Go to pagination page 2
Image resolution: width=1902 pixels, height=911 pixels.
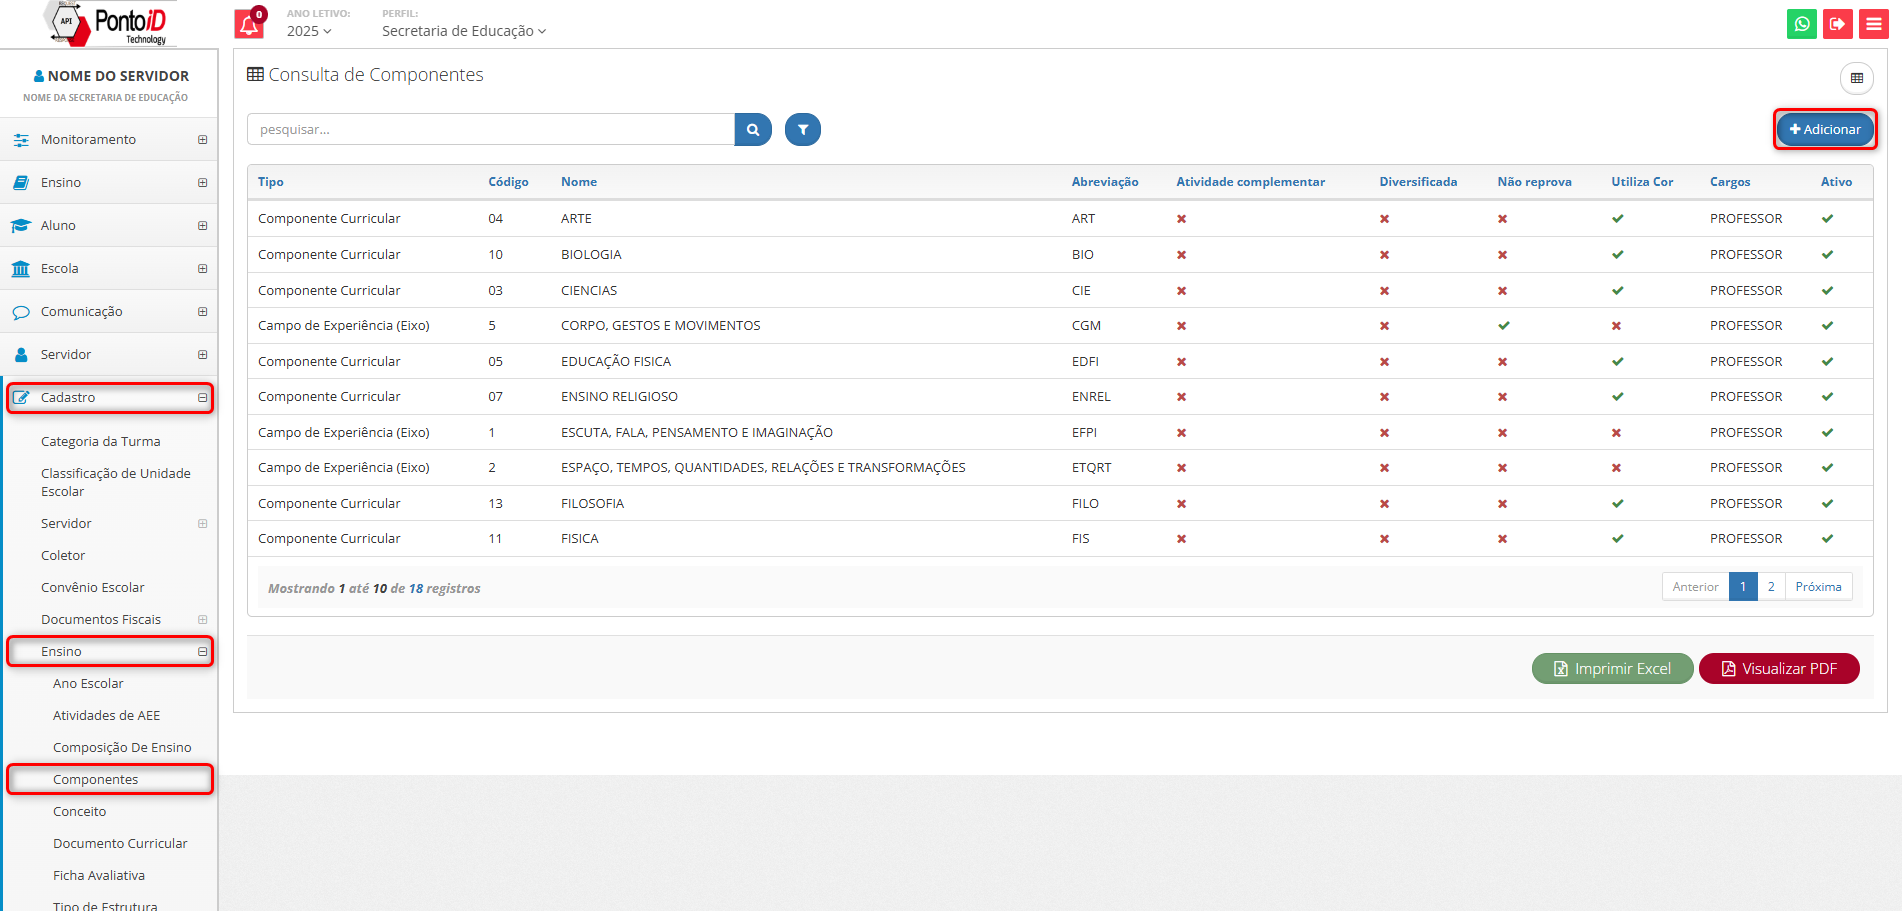(1771, 587)
